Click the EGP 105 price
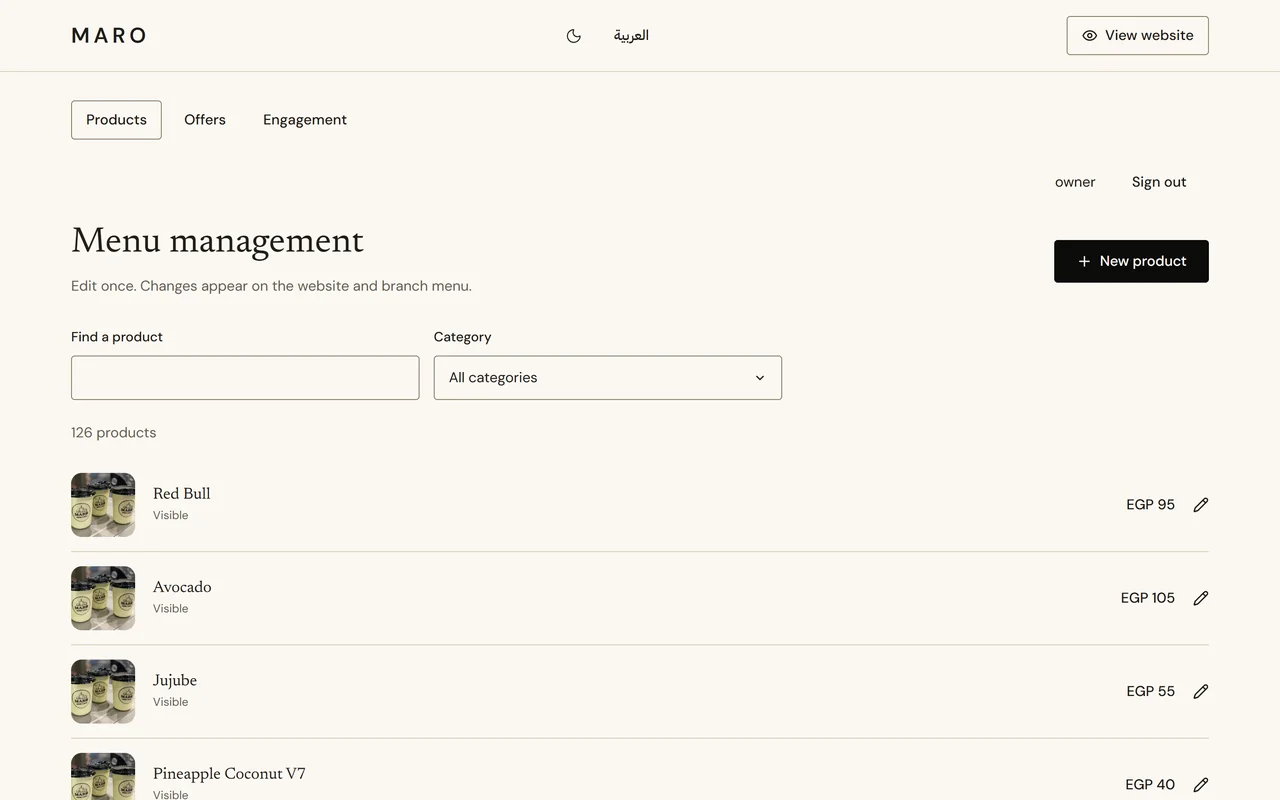Viewport: 1280px width, 800px height. point(1148,598)
